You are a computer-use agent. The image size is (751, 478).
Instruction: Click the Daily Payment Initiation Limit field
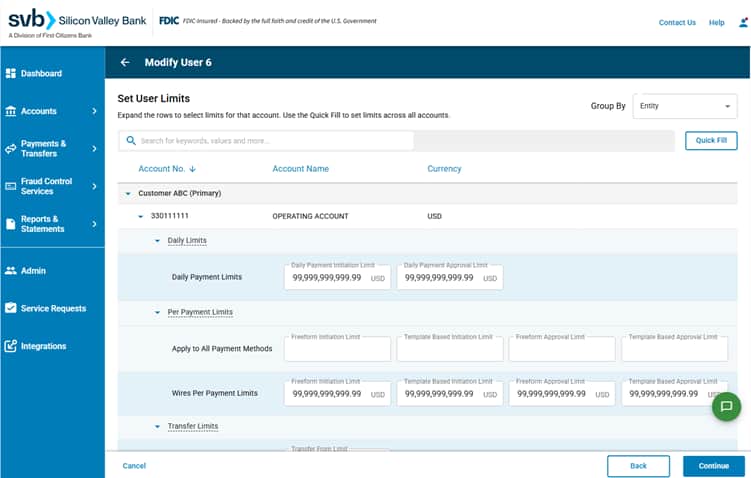(337, 277)
